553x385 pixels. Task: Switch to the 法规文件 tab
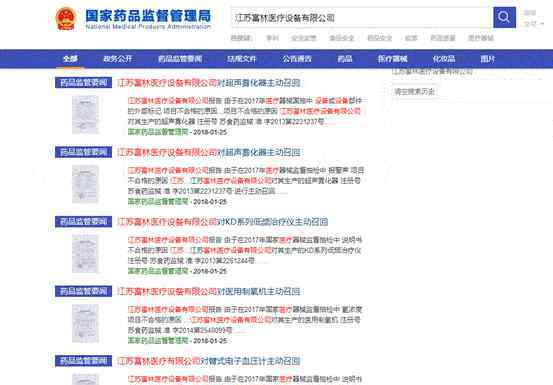tap(242, 59)
